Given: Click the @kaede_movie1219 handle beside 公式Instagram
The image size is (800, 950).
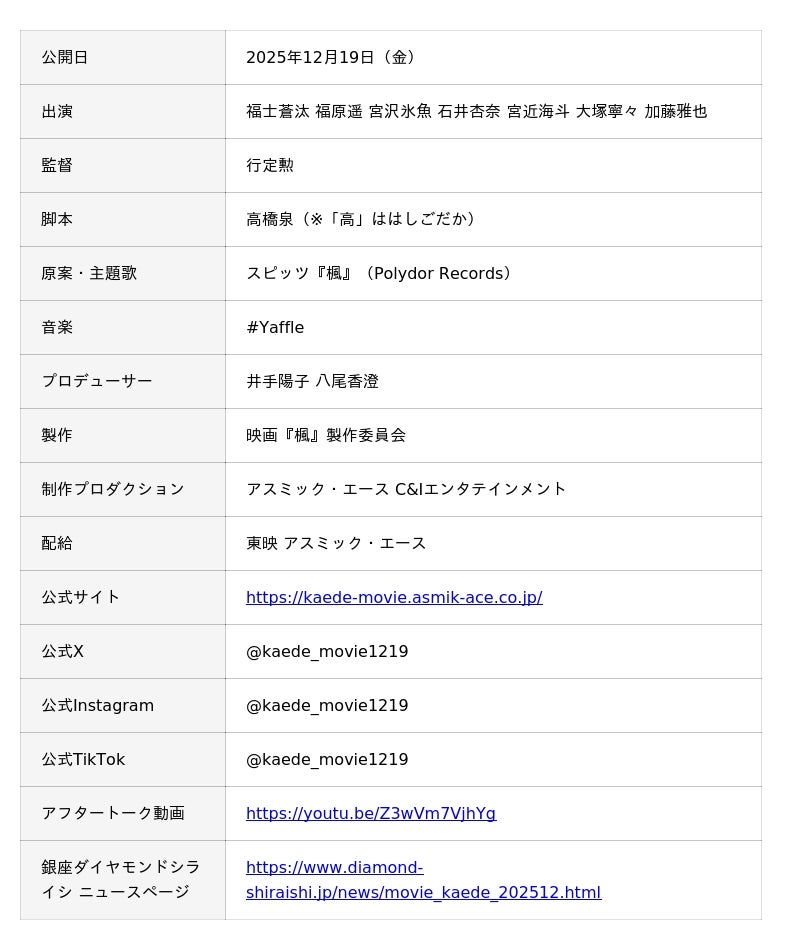Looking at the screenshot, I should (x=327, y=706).
